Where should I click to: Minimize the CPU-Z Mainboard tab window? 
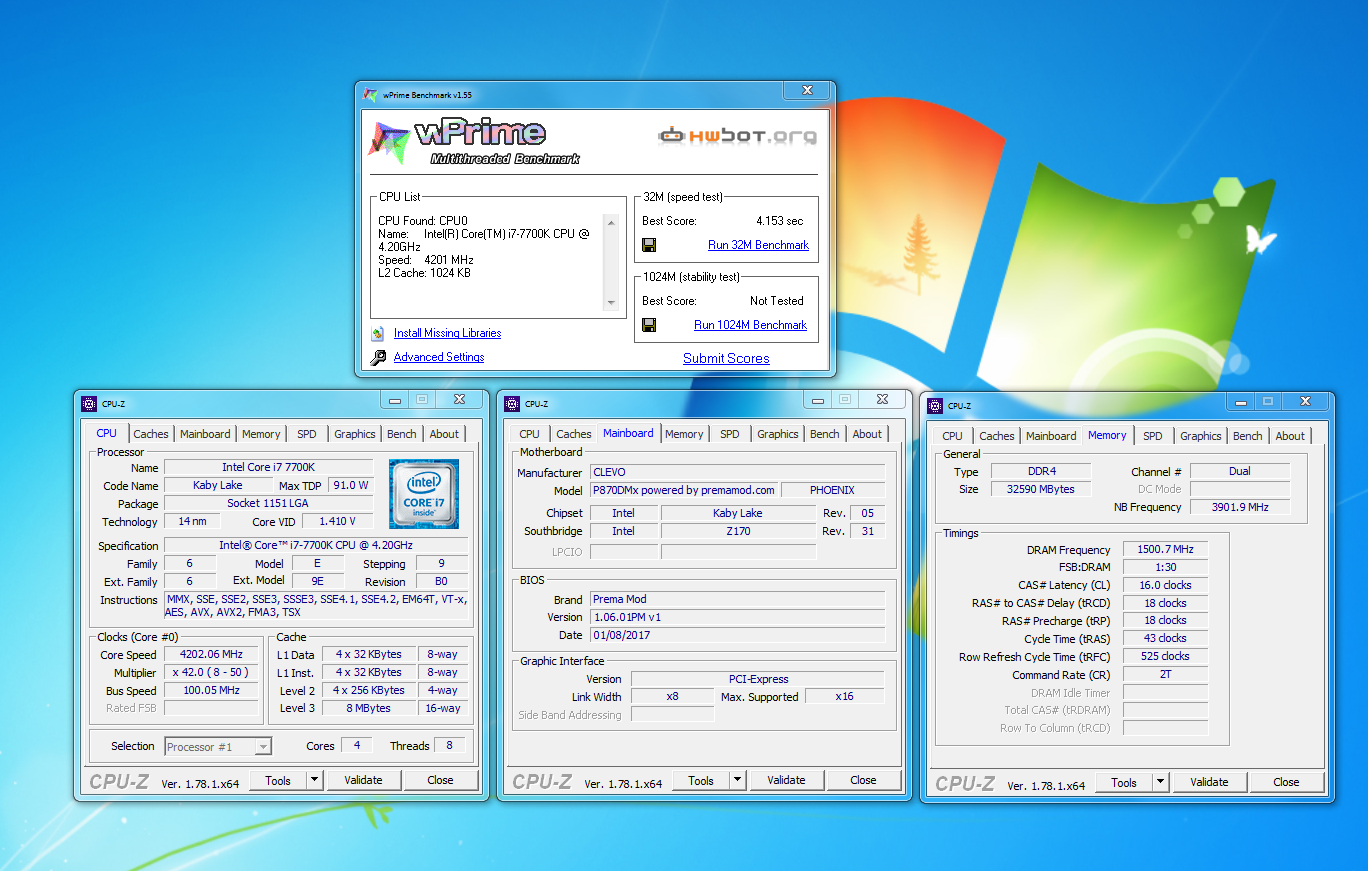(x=818, y=400)
